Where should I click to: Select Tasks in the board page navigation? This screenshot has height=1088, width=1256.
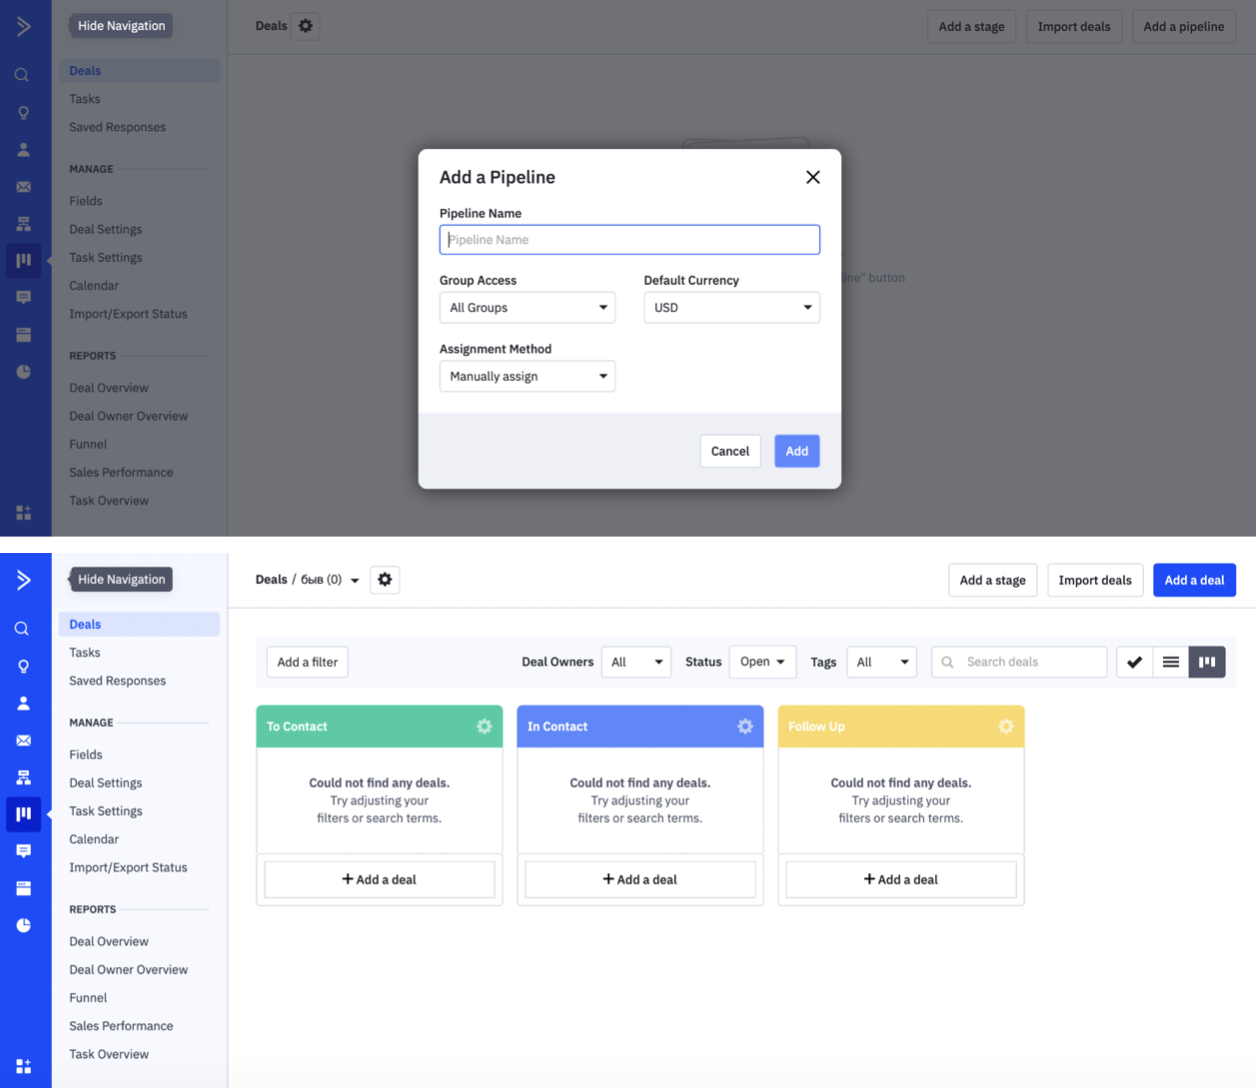(85, 653)
